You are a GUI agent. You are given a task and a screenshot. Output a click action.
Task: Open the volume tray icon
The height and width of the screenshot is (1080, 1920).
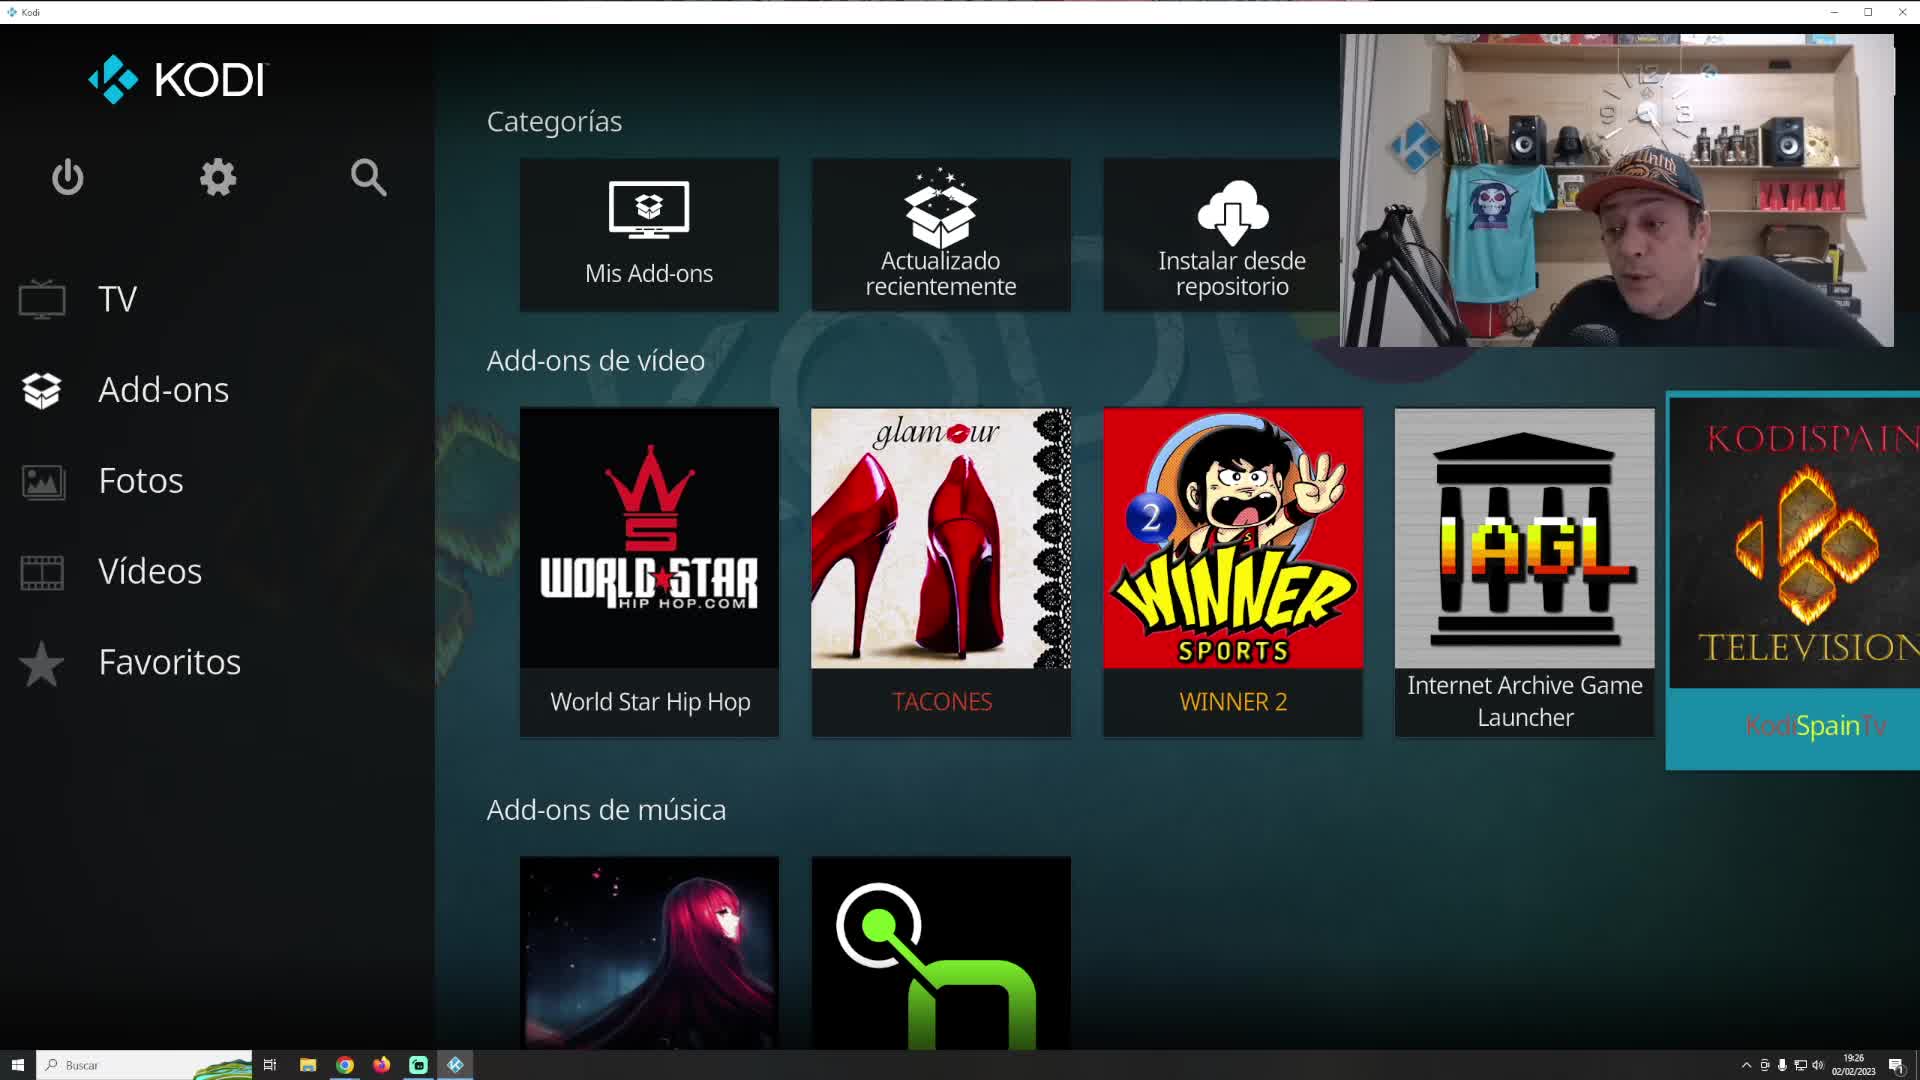1818,1065
